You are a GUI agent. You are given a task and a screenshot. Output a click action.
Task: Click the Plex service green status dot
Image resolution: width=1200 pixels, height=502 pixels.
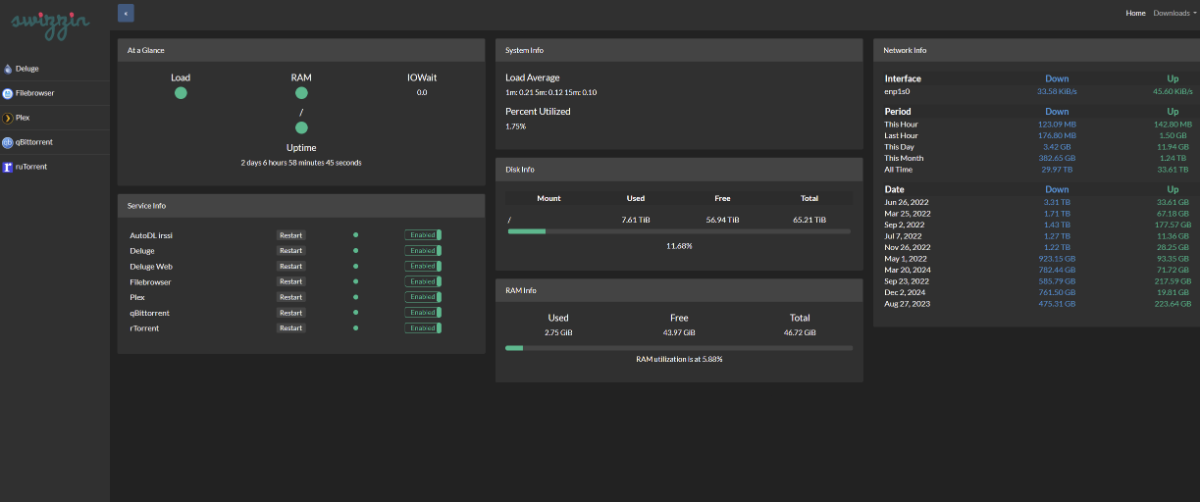355,297
